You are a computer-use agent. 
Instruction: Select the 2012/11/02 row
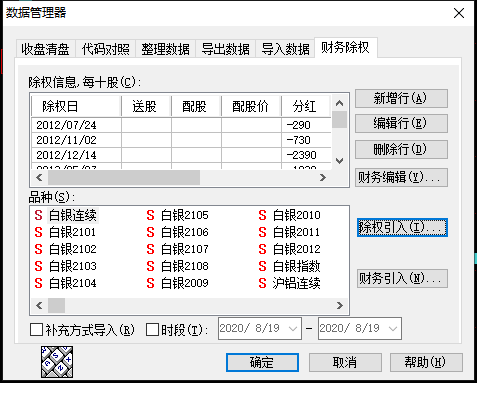(181, 140)
